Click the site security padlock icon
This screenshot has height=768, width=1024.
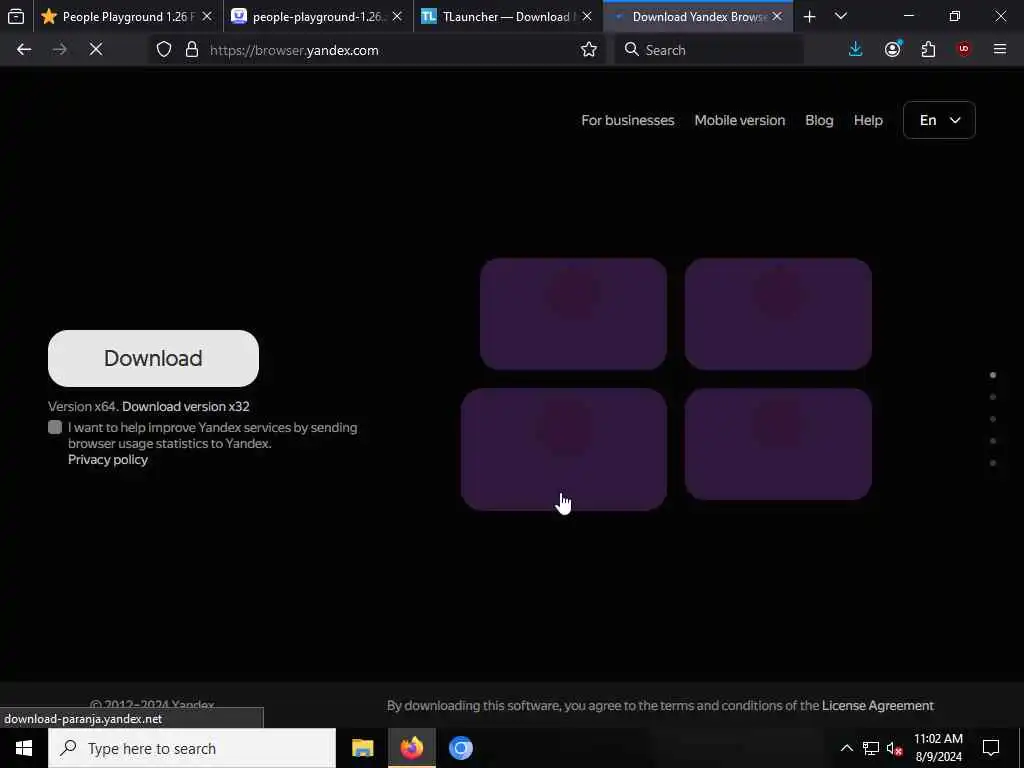click(x=191, y=50)
